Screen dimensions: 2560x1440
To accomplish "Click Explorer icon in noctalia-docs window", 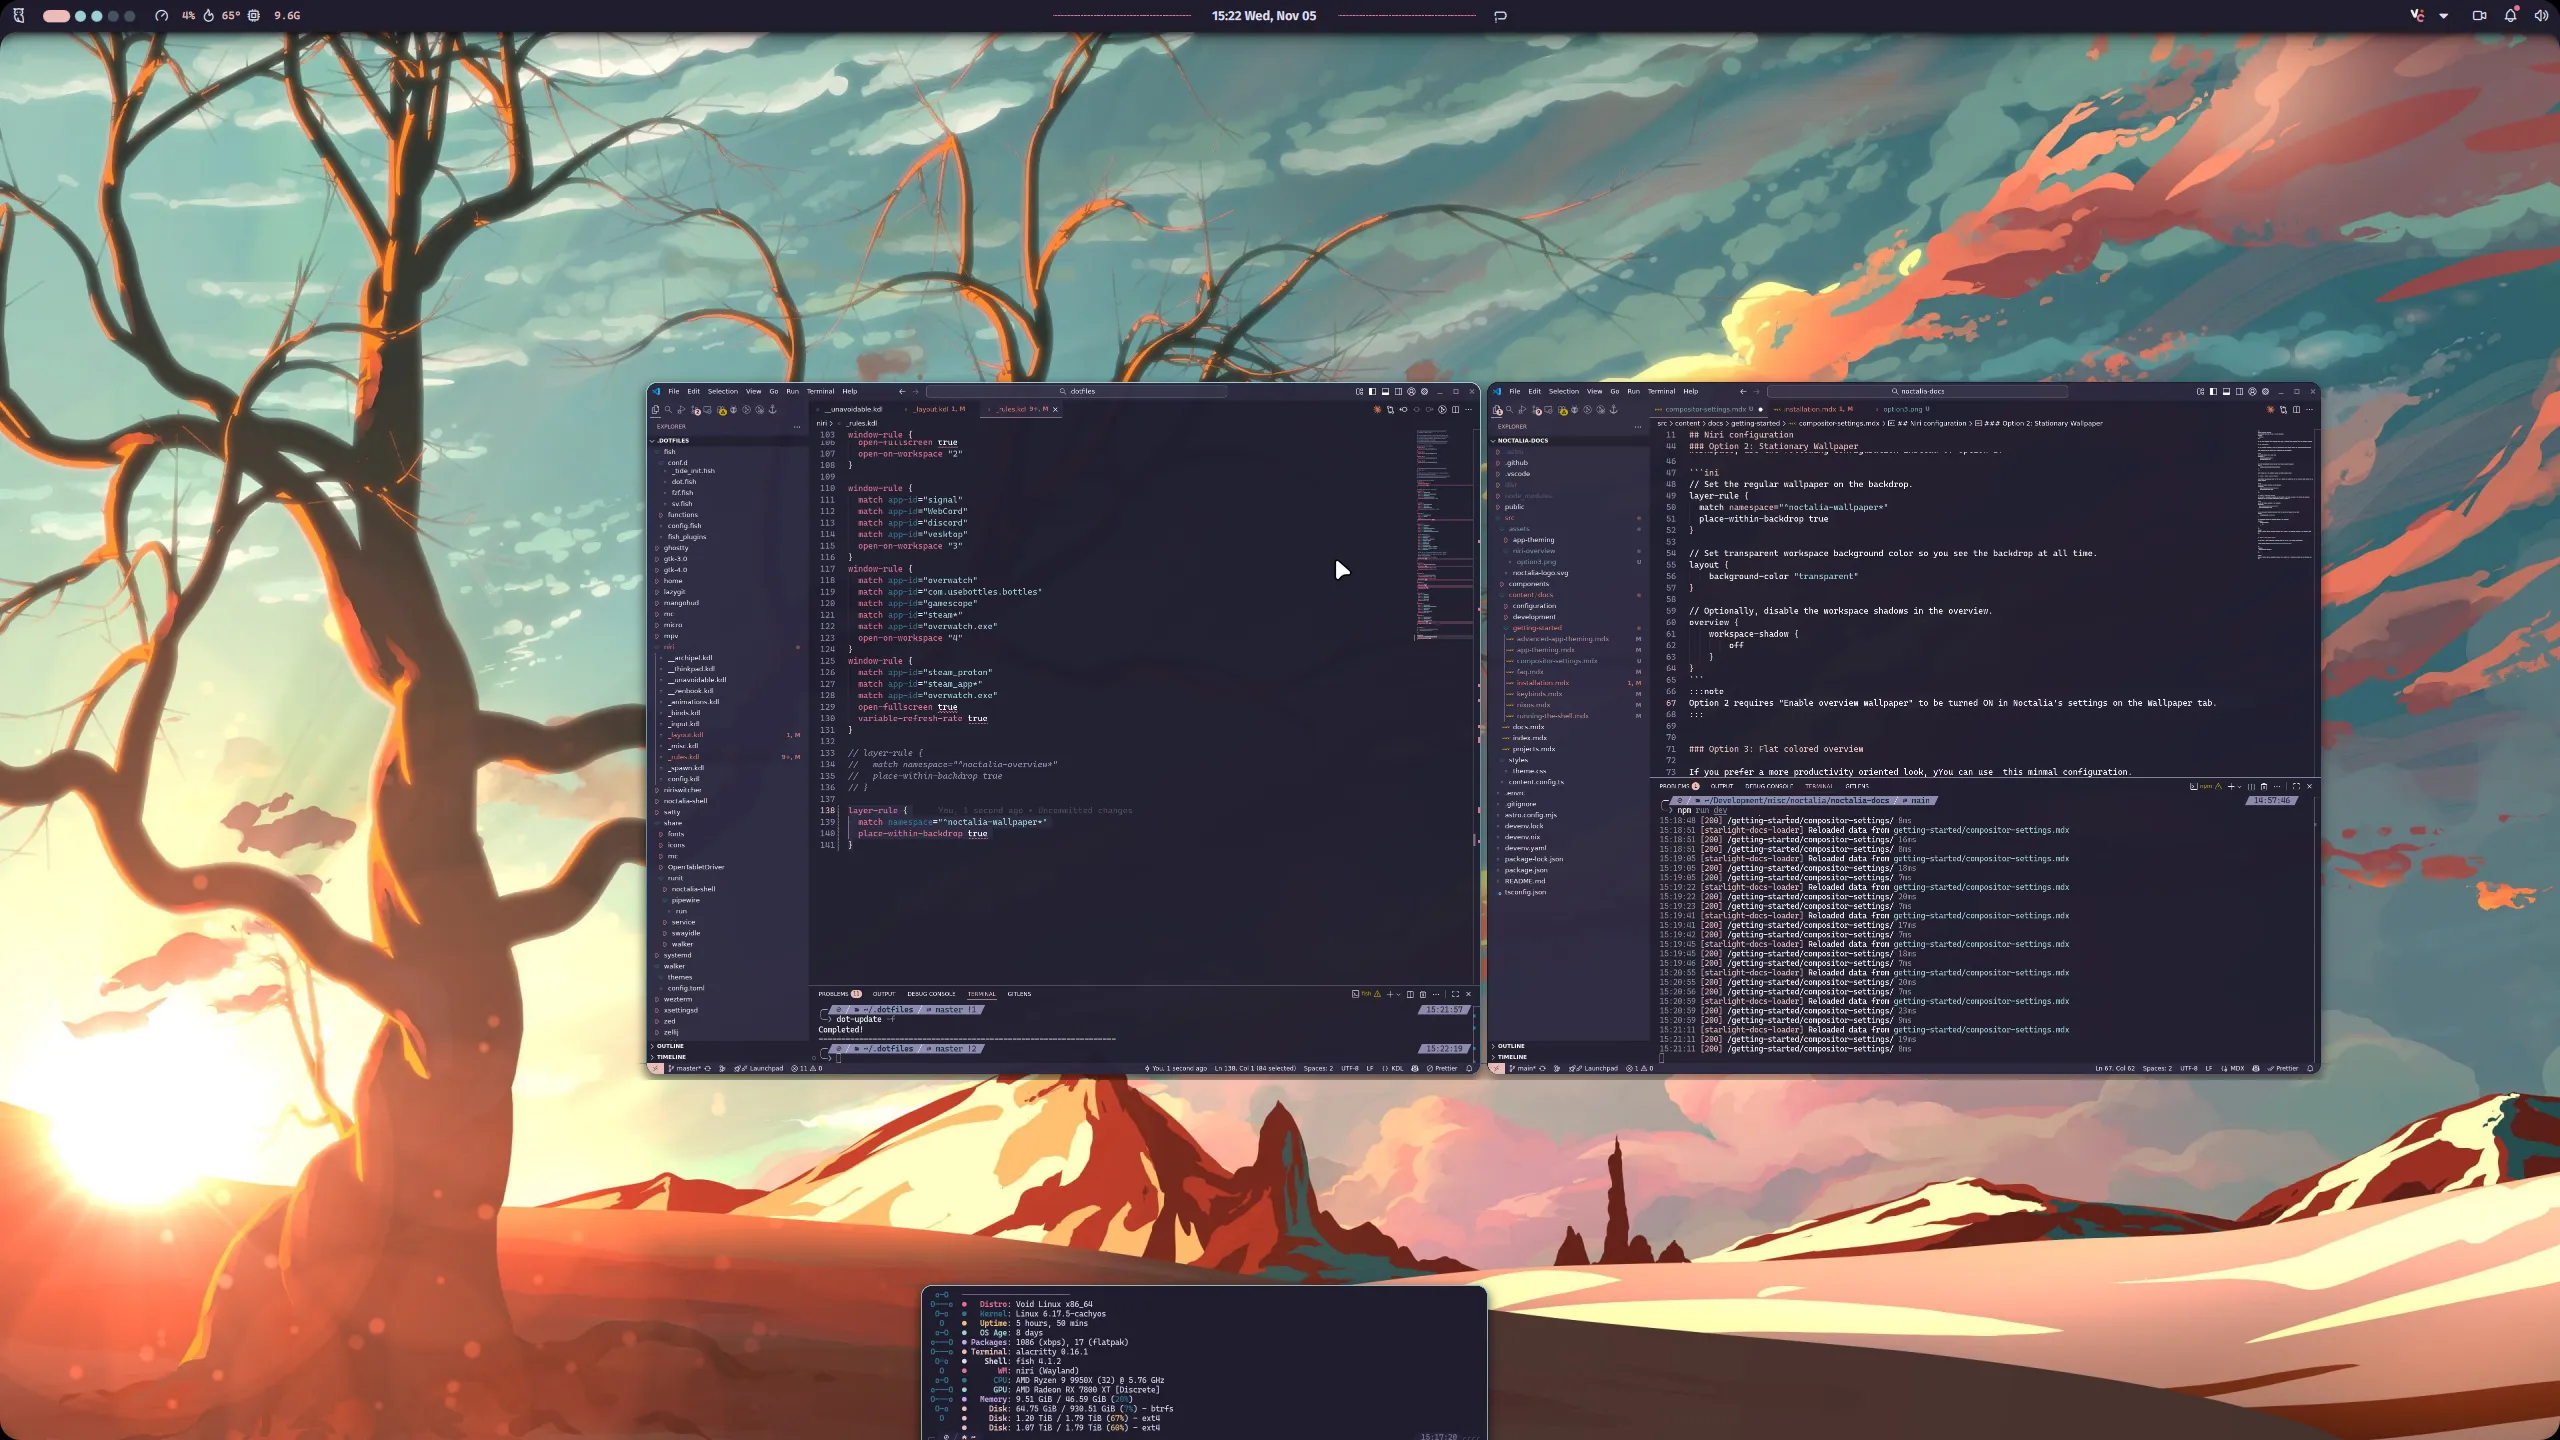I will click(1497, 410).
